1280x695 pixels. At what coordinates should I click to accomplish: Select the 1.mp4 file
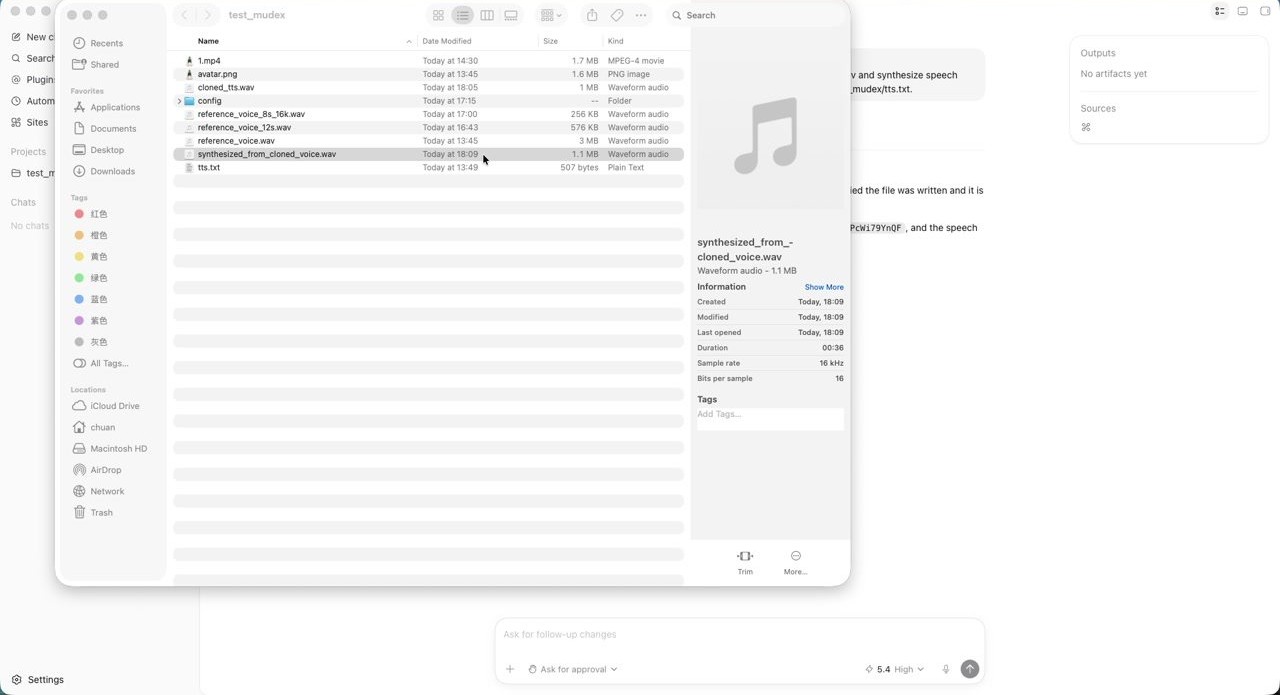coord(428,61)
